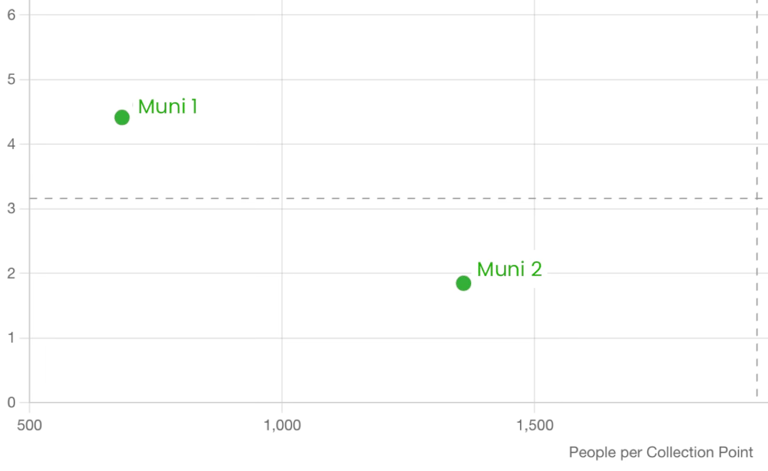The width and height of the screenshot is (768, 471).
Task: Click the vertical dashed reference line
Action: tap(757, 198)
